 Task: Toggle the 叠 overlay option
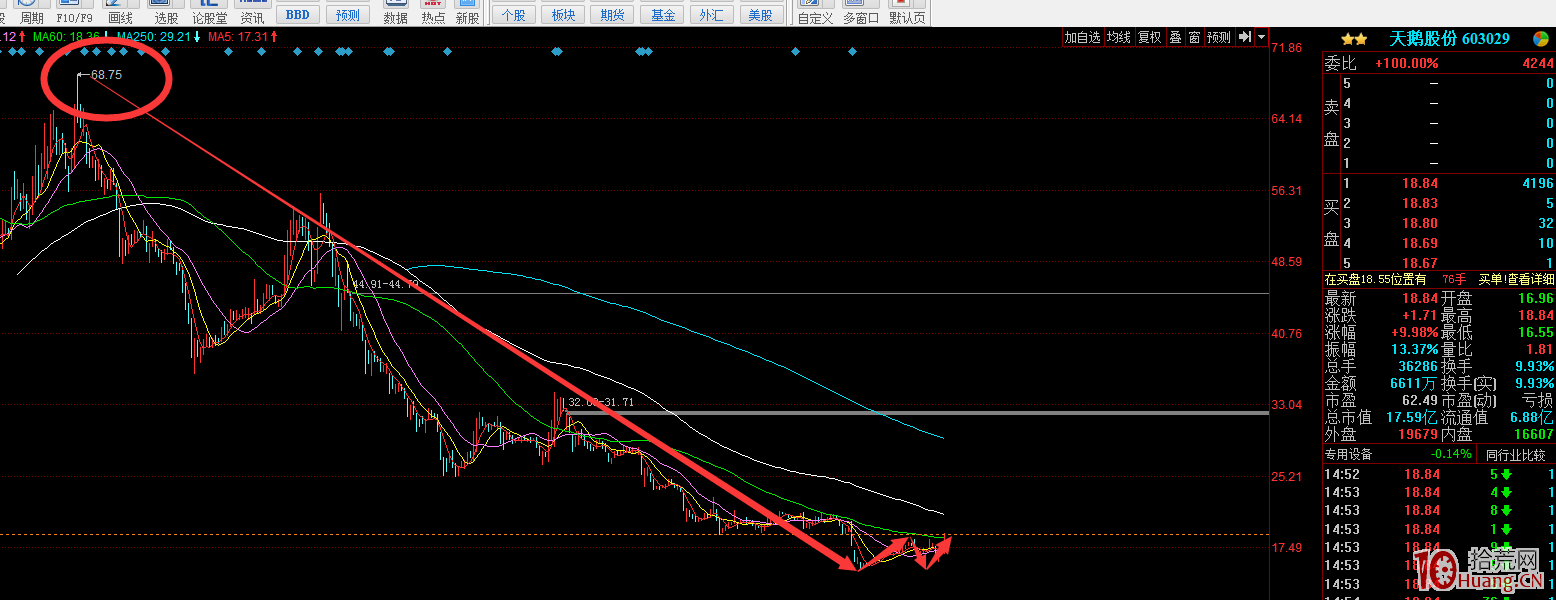coord(1175,37)
